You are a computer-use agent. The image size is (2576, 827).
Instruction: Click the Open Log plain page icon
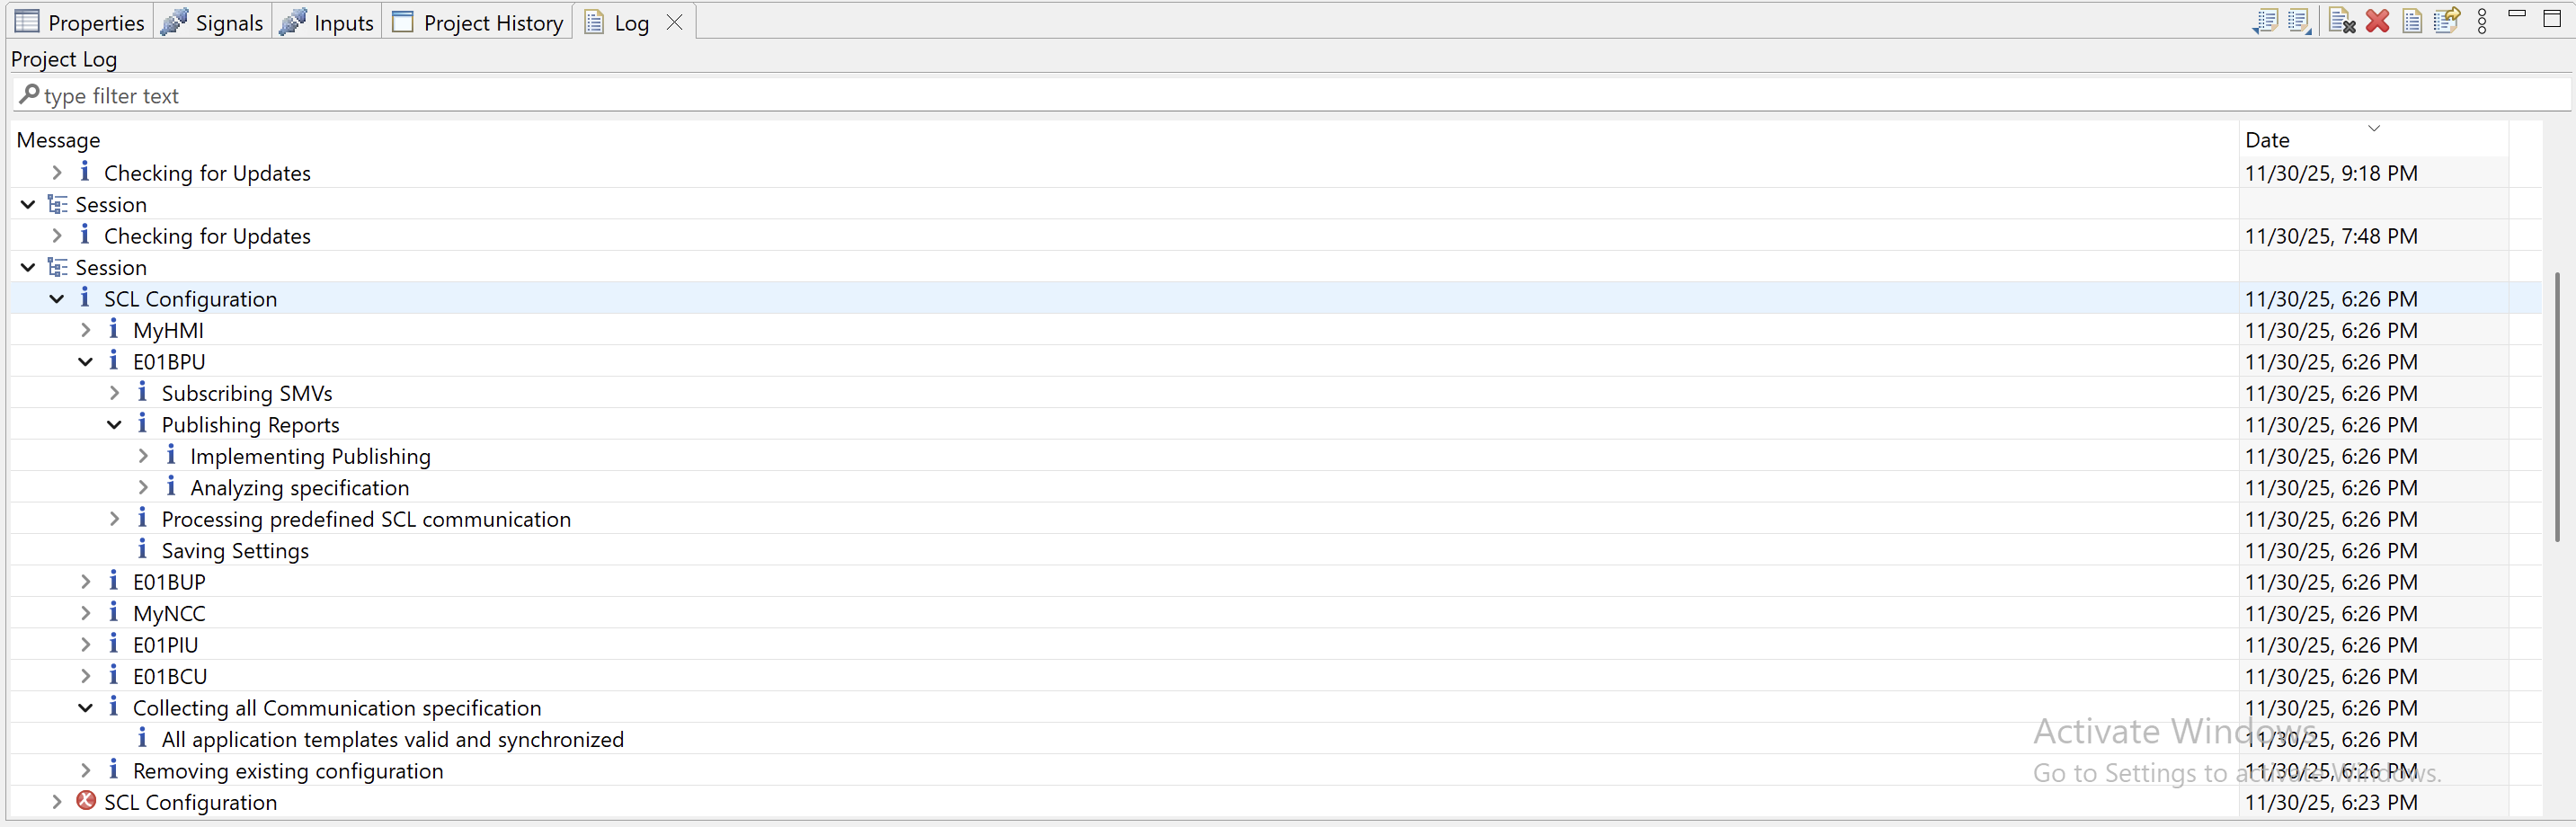click(2412, 21)
